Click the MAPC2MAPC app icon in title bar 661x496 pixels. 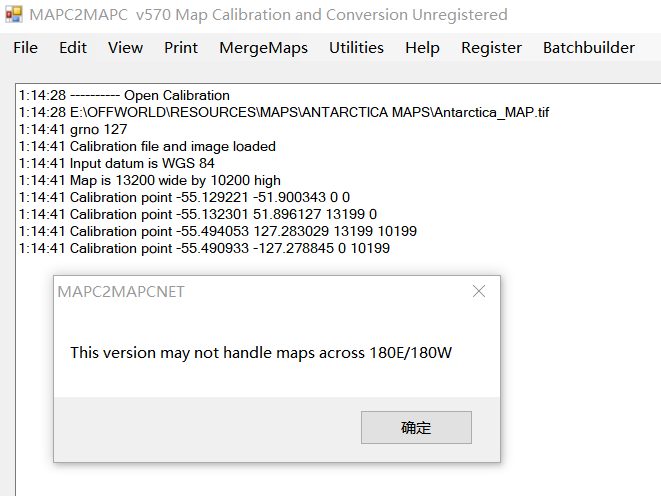pyautogui.click(x=14, y=15)
